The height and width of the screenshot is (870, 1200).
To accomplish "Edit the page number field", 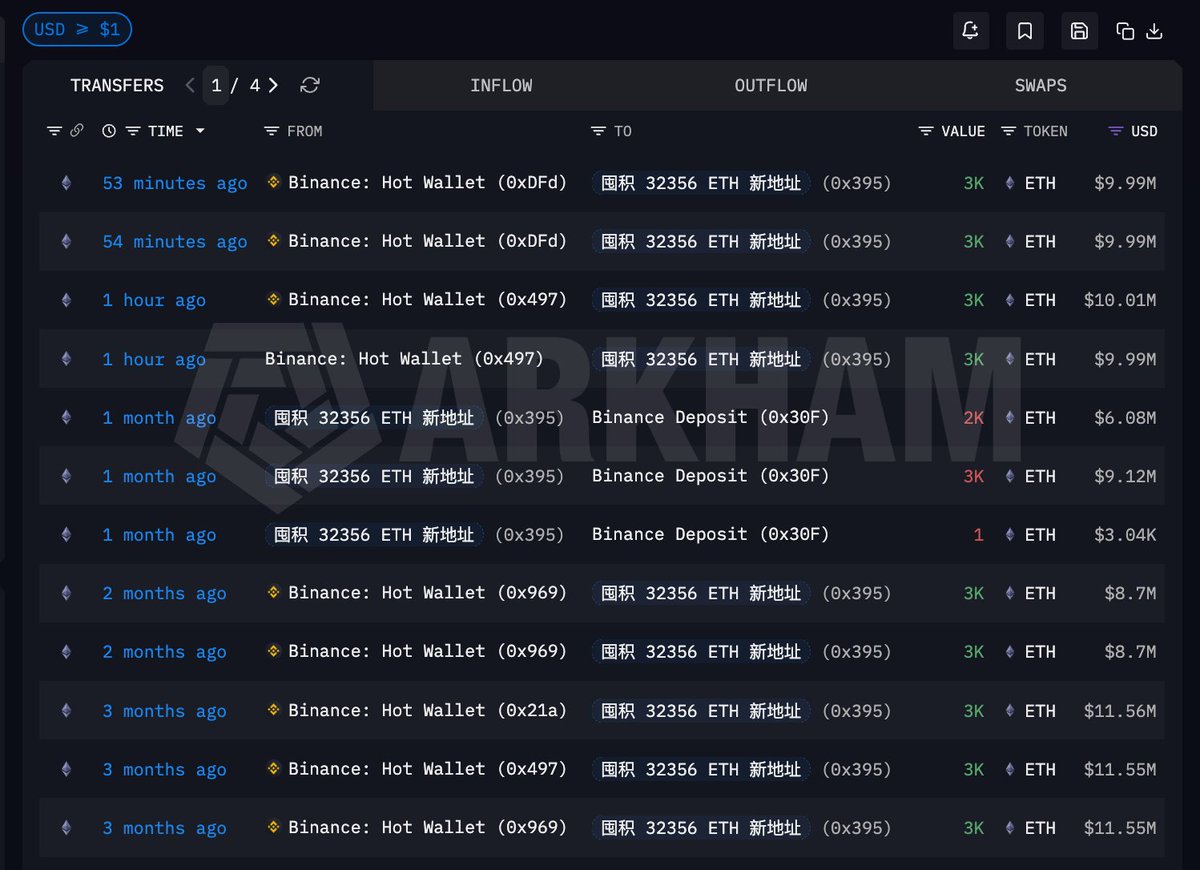I will click(x=216, y=85).
